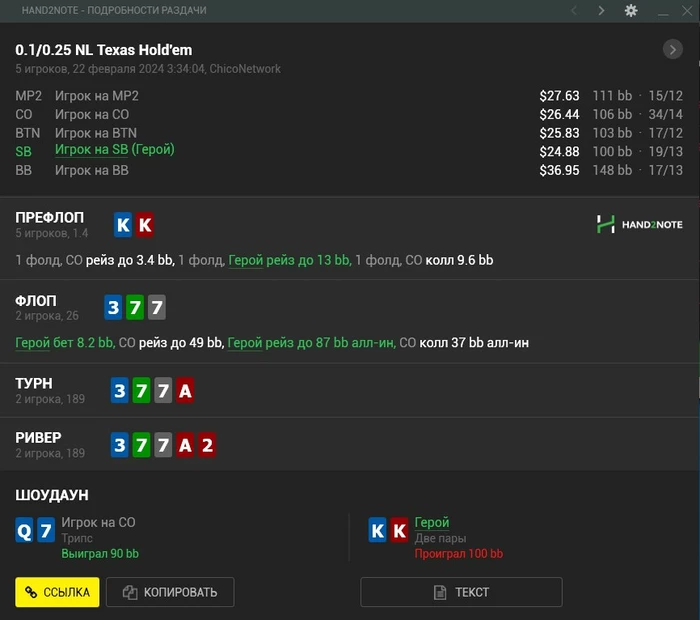700x620 pixels.
Task: Click CO рейз до 49 bb action
Action: [171, 343]
